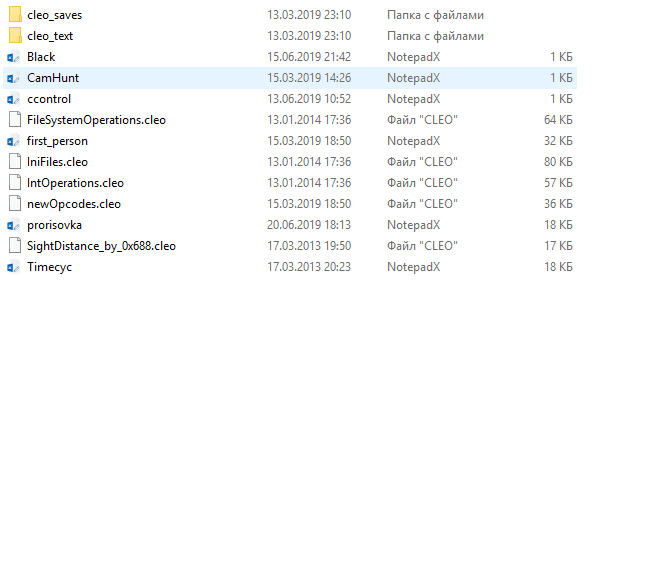Select the cleo_text folder name
Screen dimensions: 645x585
click(50, 36)
